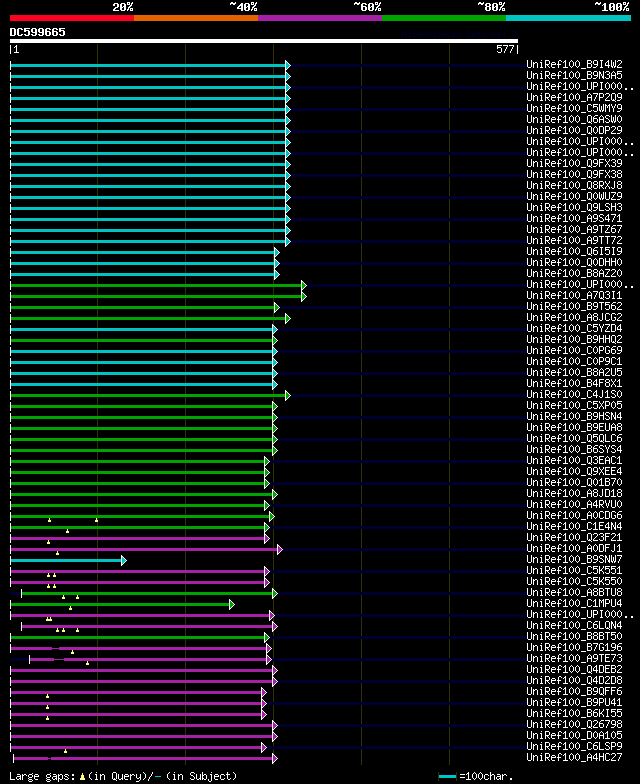
Task: Click the green arrowhead ending the C4J1S0 alignment
Action: [x=288, y=396]
